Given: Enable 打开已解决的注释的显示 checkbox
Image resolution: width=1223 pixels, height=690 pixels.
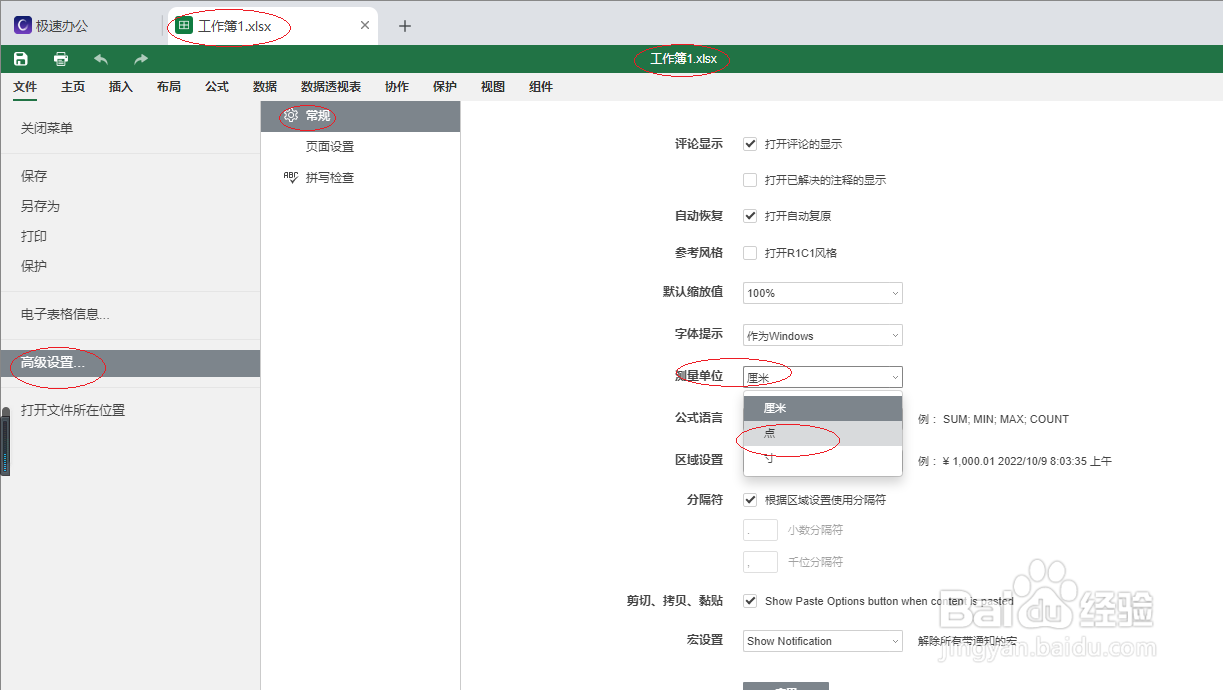Looking at the screenshot, I should pos(750,179).
